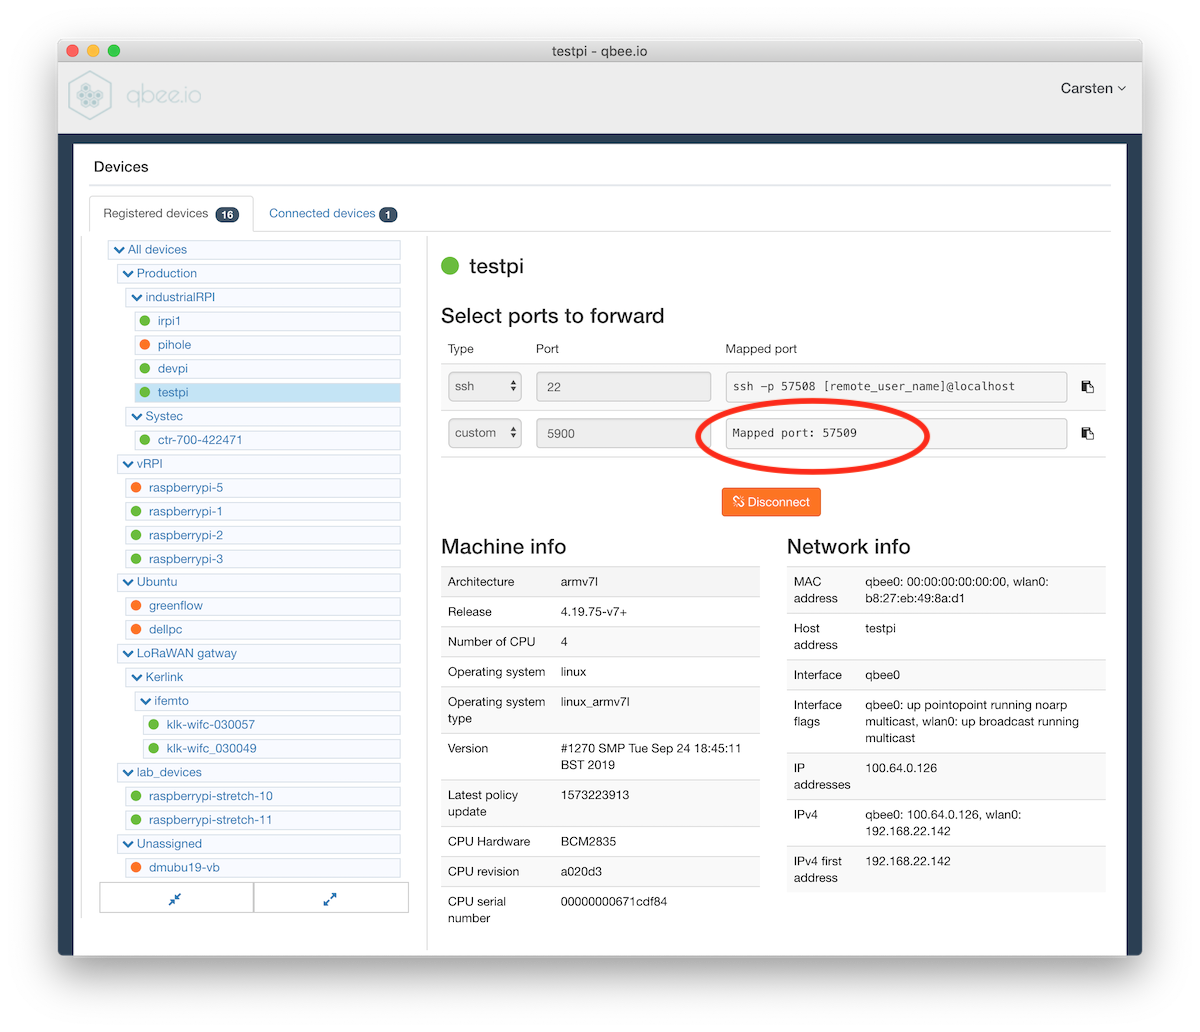Open the Carsten user menu

tap(1092, 88)
